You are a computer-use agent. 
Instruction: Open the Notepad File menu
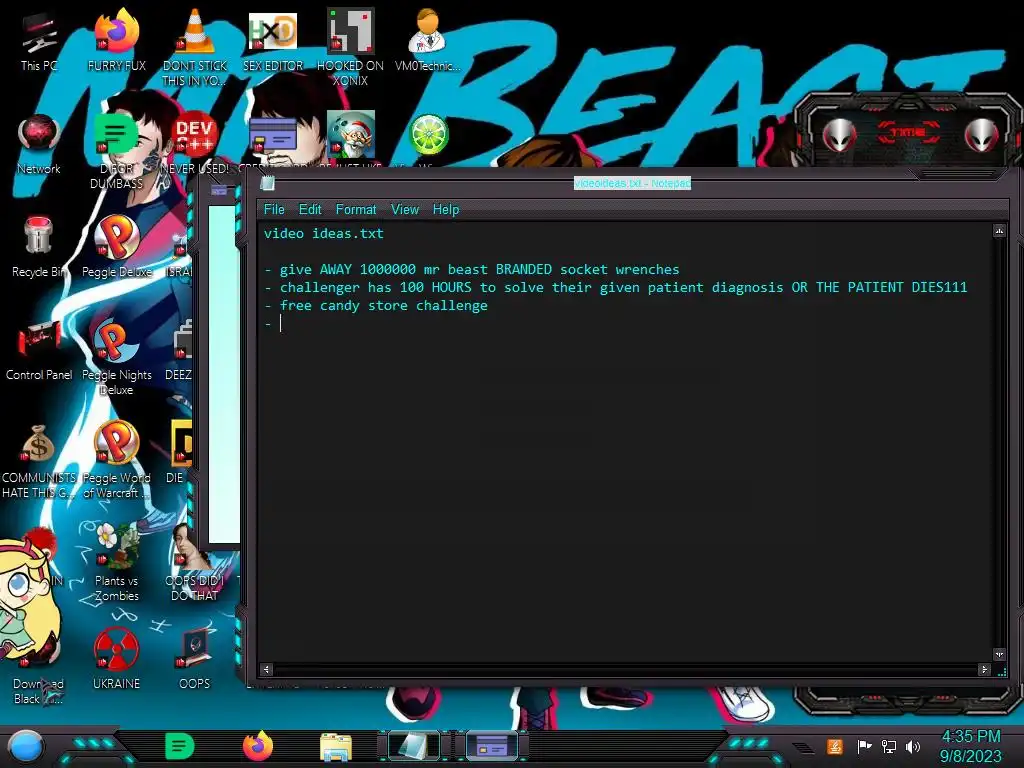coord(274,210)
